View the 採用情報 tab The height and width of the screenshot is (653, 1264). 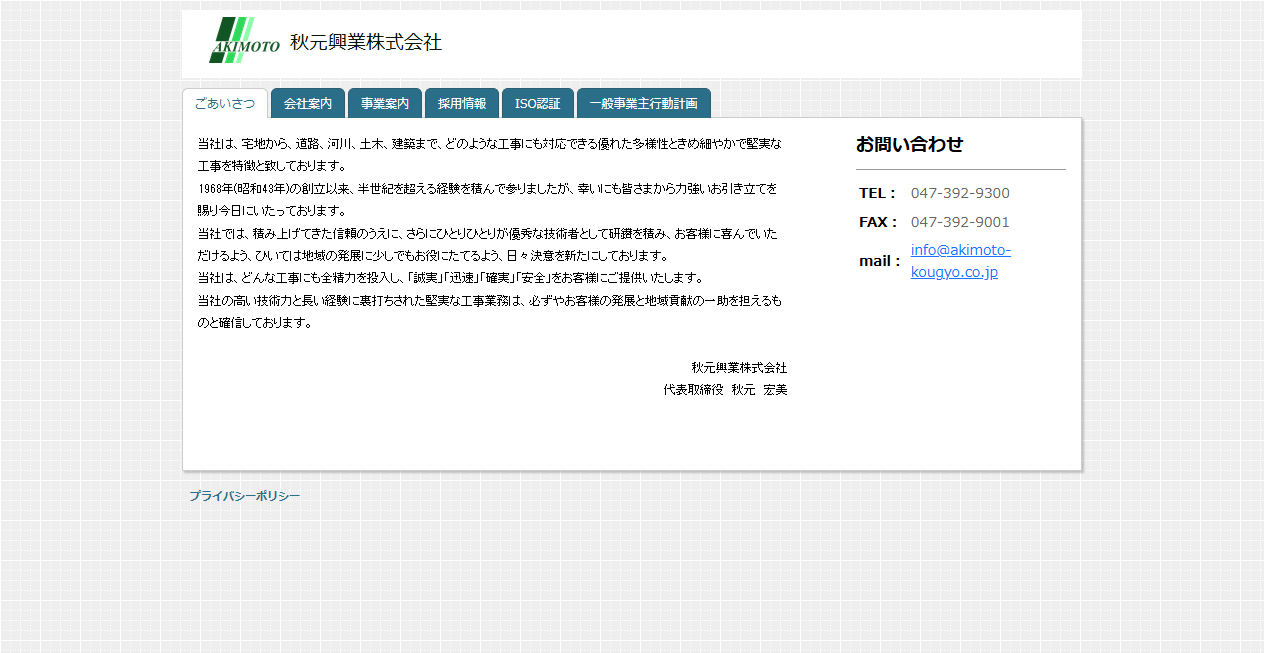461,102
